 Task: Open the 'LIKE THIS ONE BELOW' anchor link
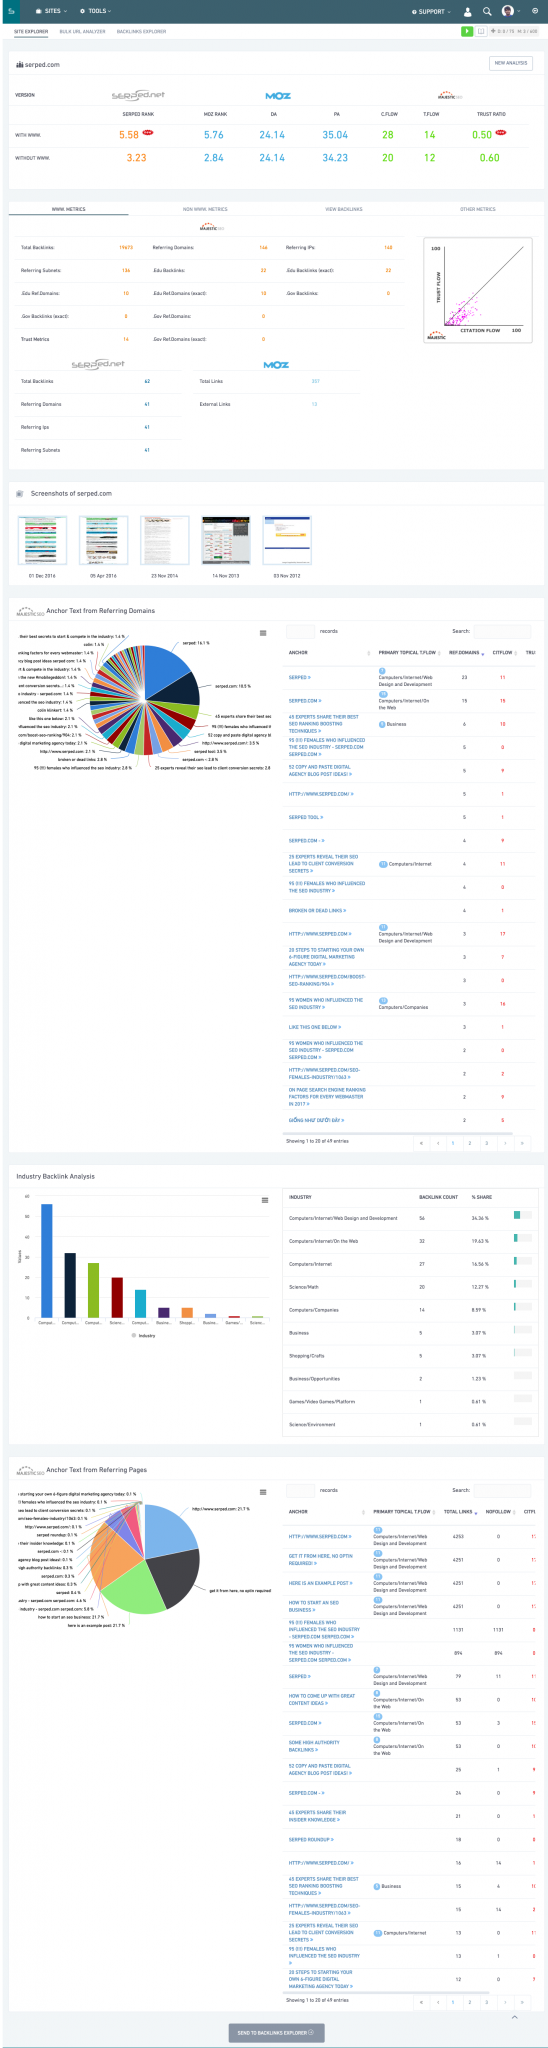(315, 1027)
